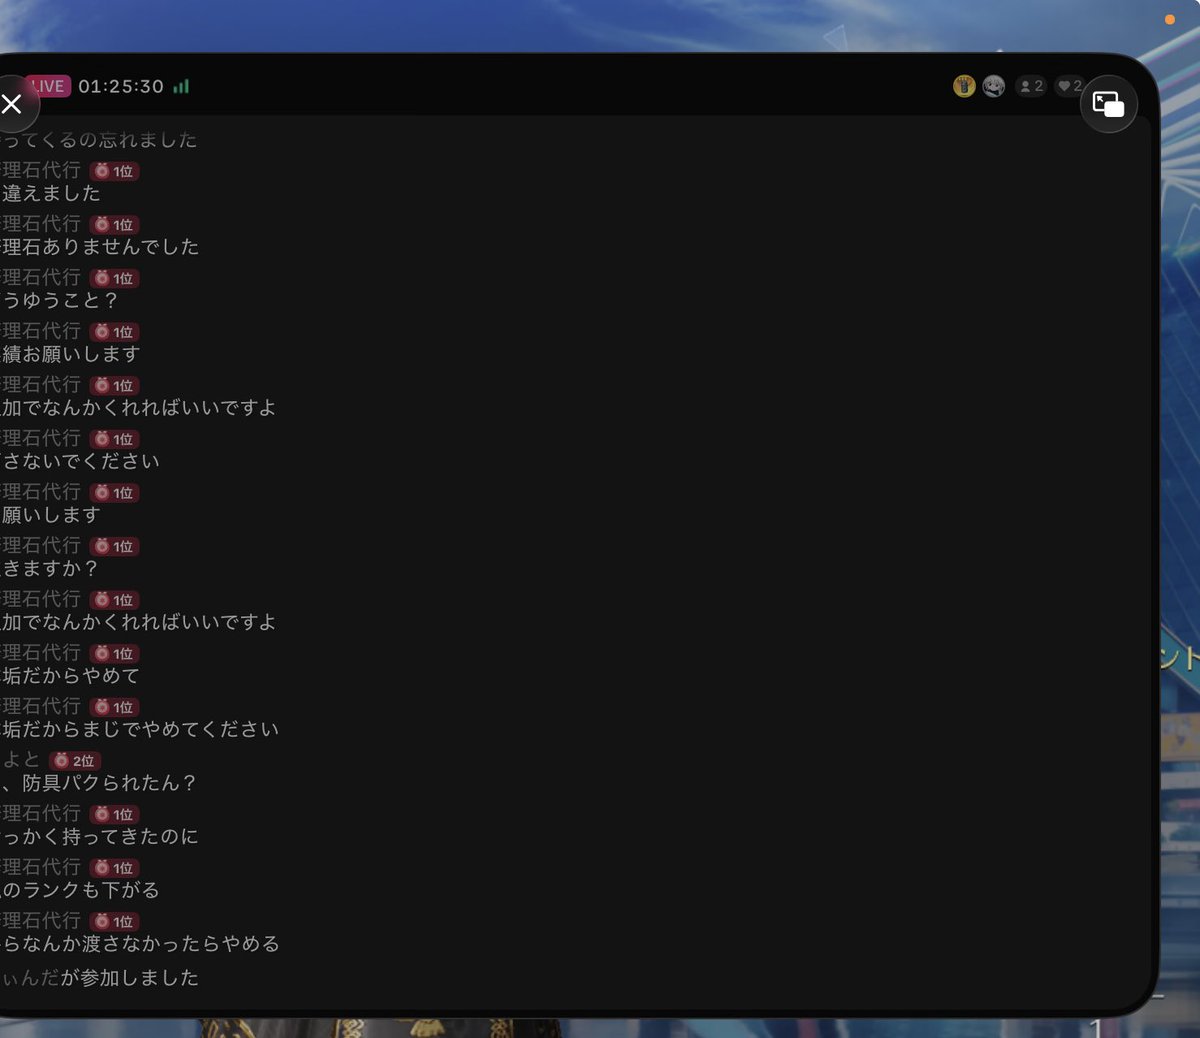Image resolution: width=1200 pixels, height=1038 pixels.
Task: Open username 理石代行 above 違えました
Action: click(x=41, y=170)
